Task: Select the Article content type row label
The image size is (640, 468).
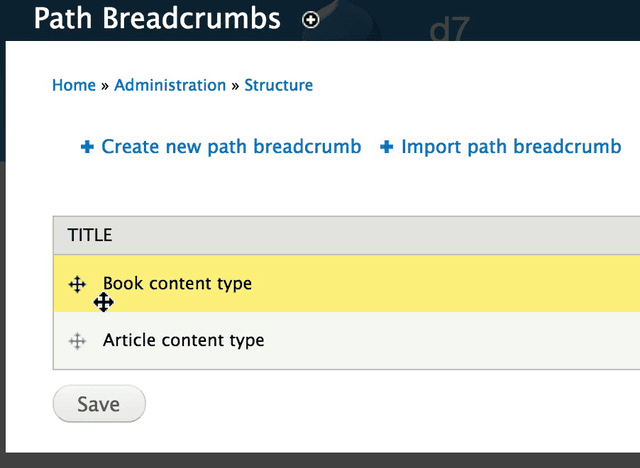Action: 183,341
